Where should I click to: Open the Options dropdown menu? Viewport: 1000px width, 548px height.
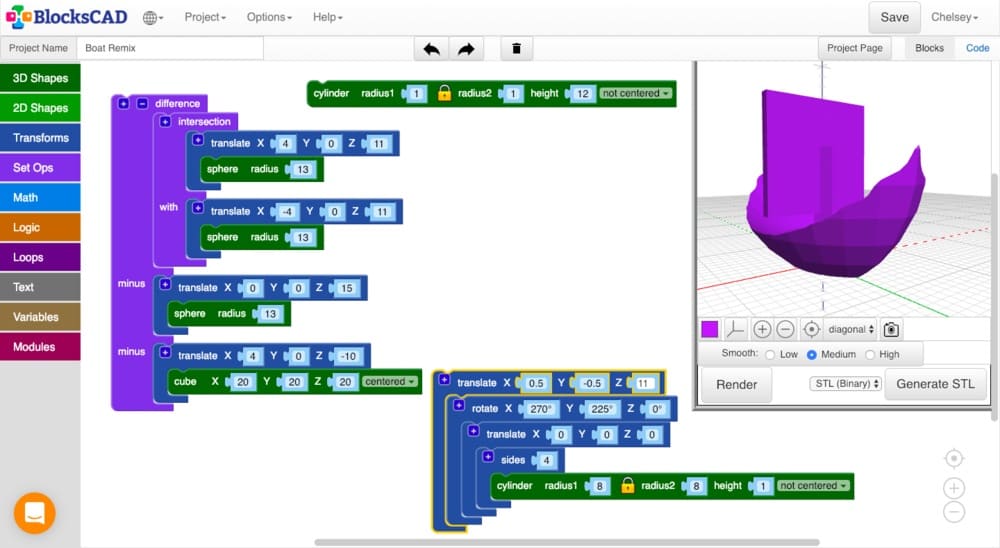click(x=269, y=17)
